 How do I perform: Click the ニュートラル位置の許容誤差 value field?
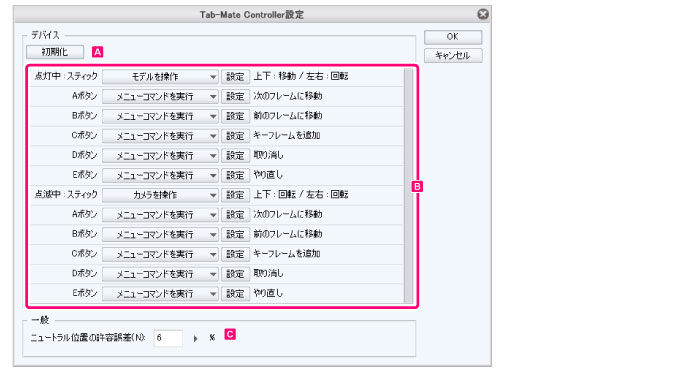168,338
